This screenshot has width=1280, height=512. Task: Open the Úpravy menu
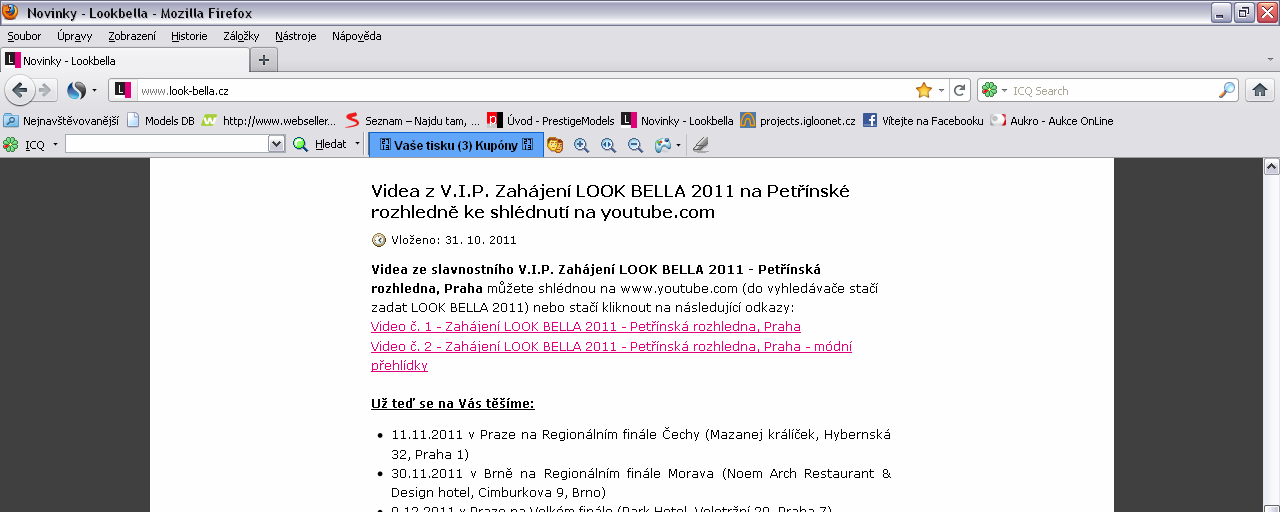(x=75, y=36)
